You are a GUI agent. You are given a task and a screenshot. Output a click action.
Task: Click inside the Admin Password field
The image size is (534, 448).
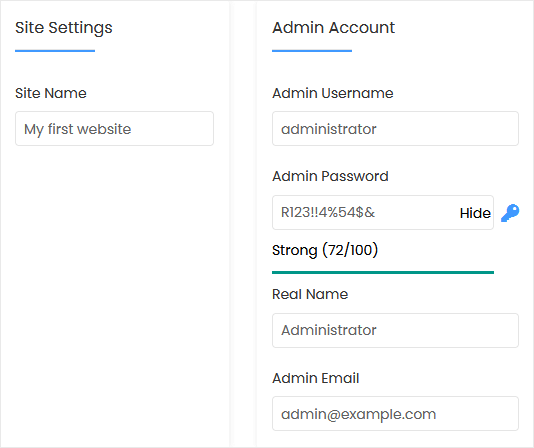364,213
